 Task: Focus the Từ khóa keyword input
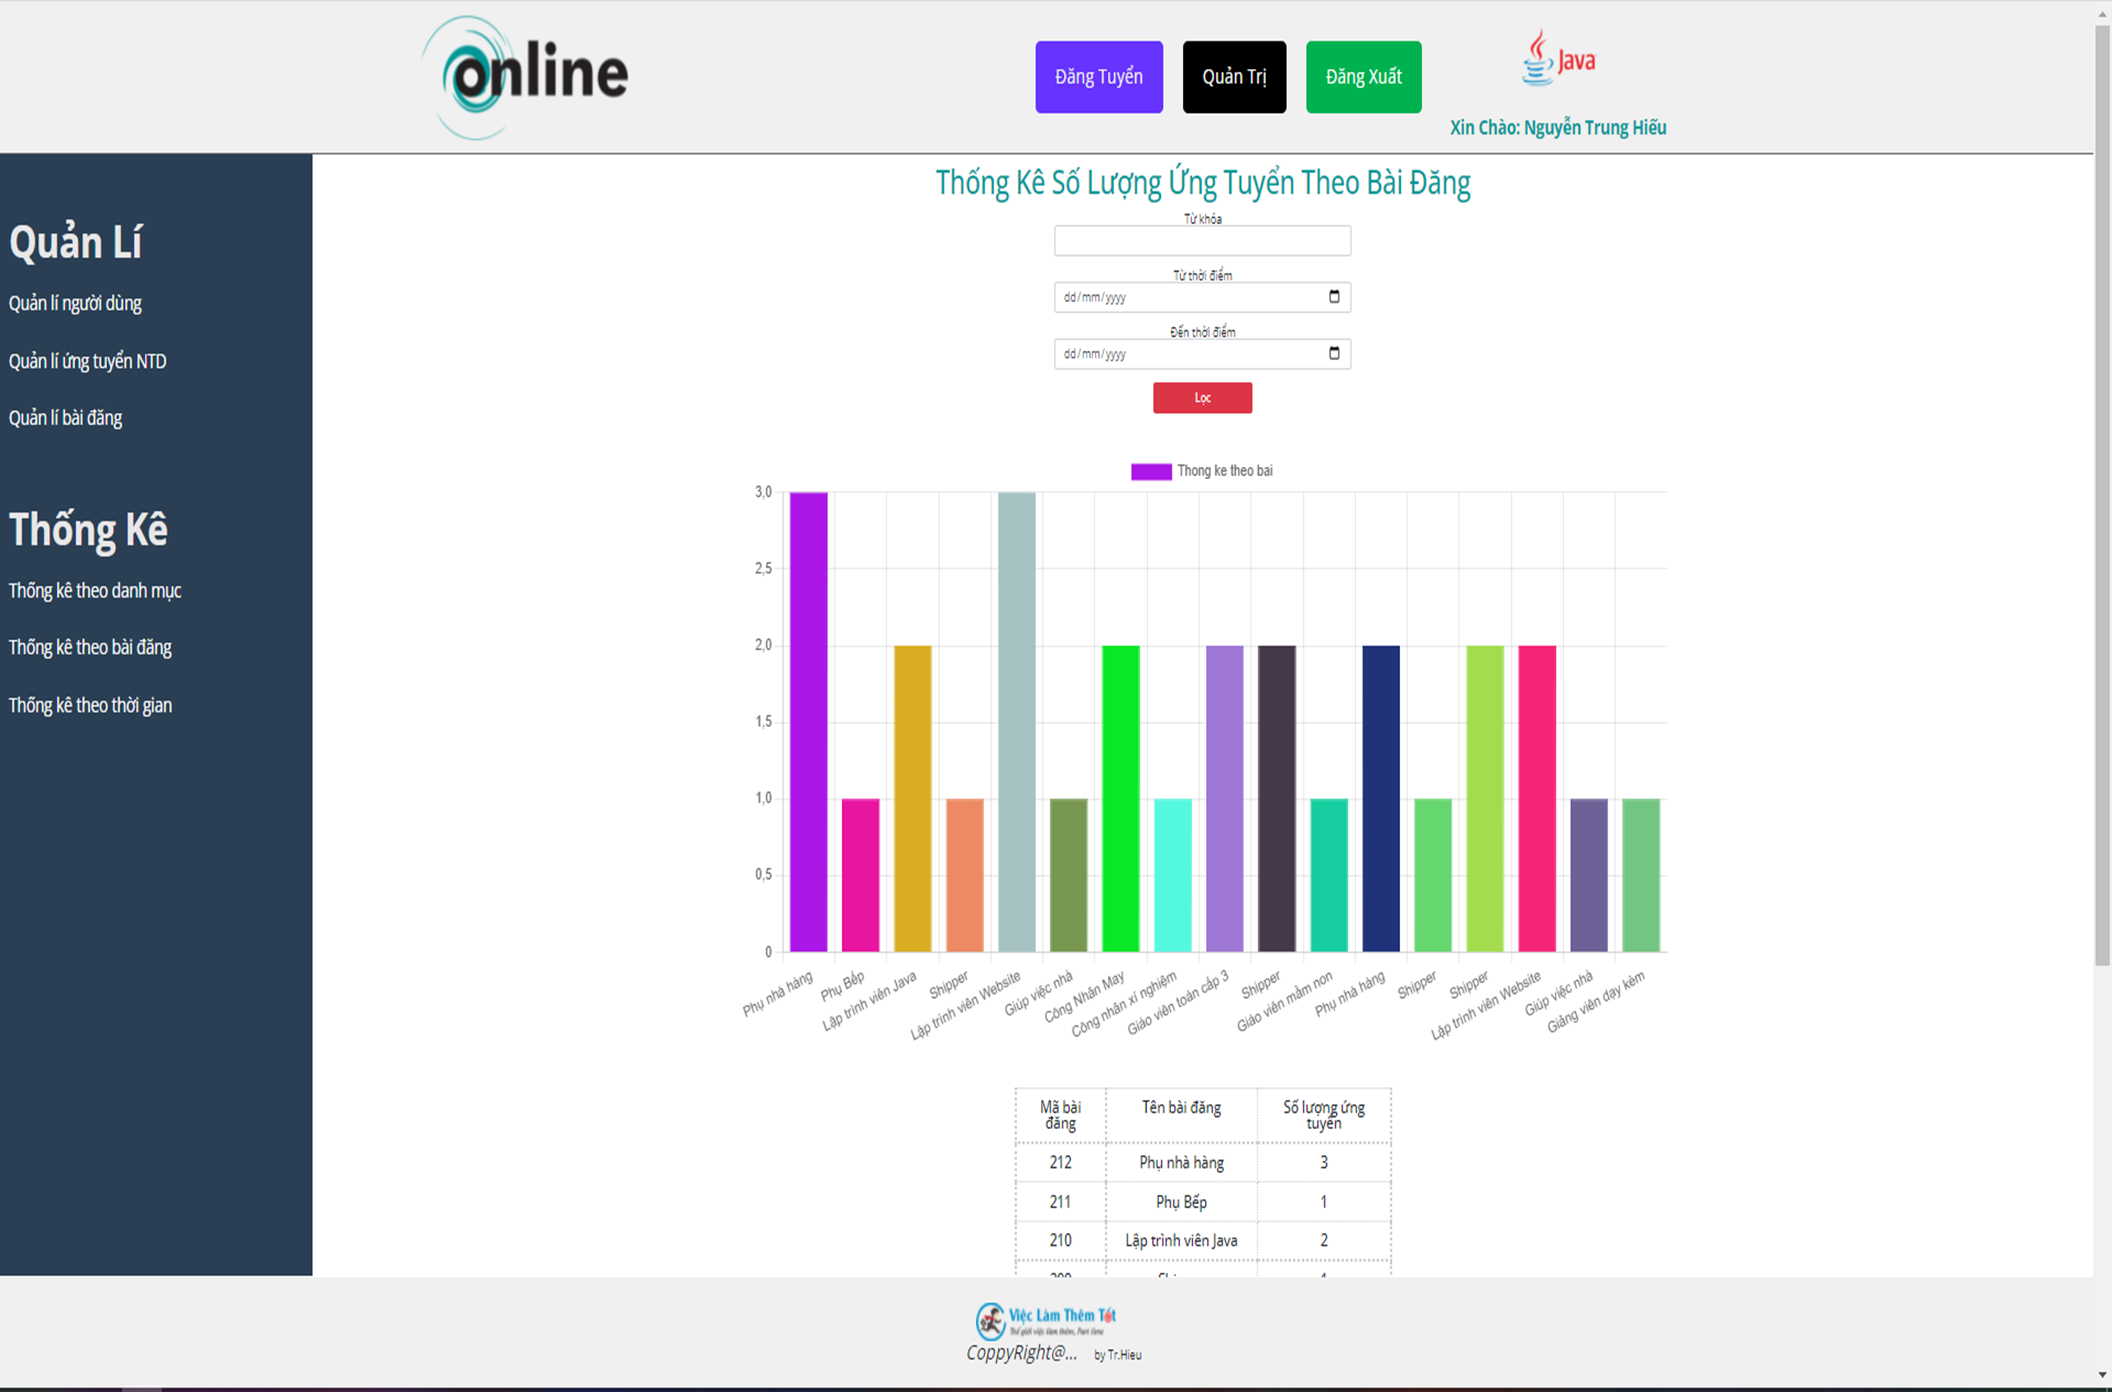(x=1202, y=241)
